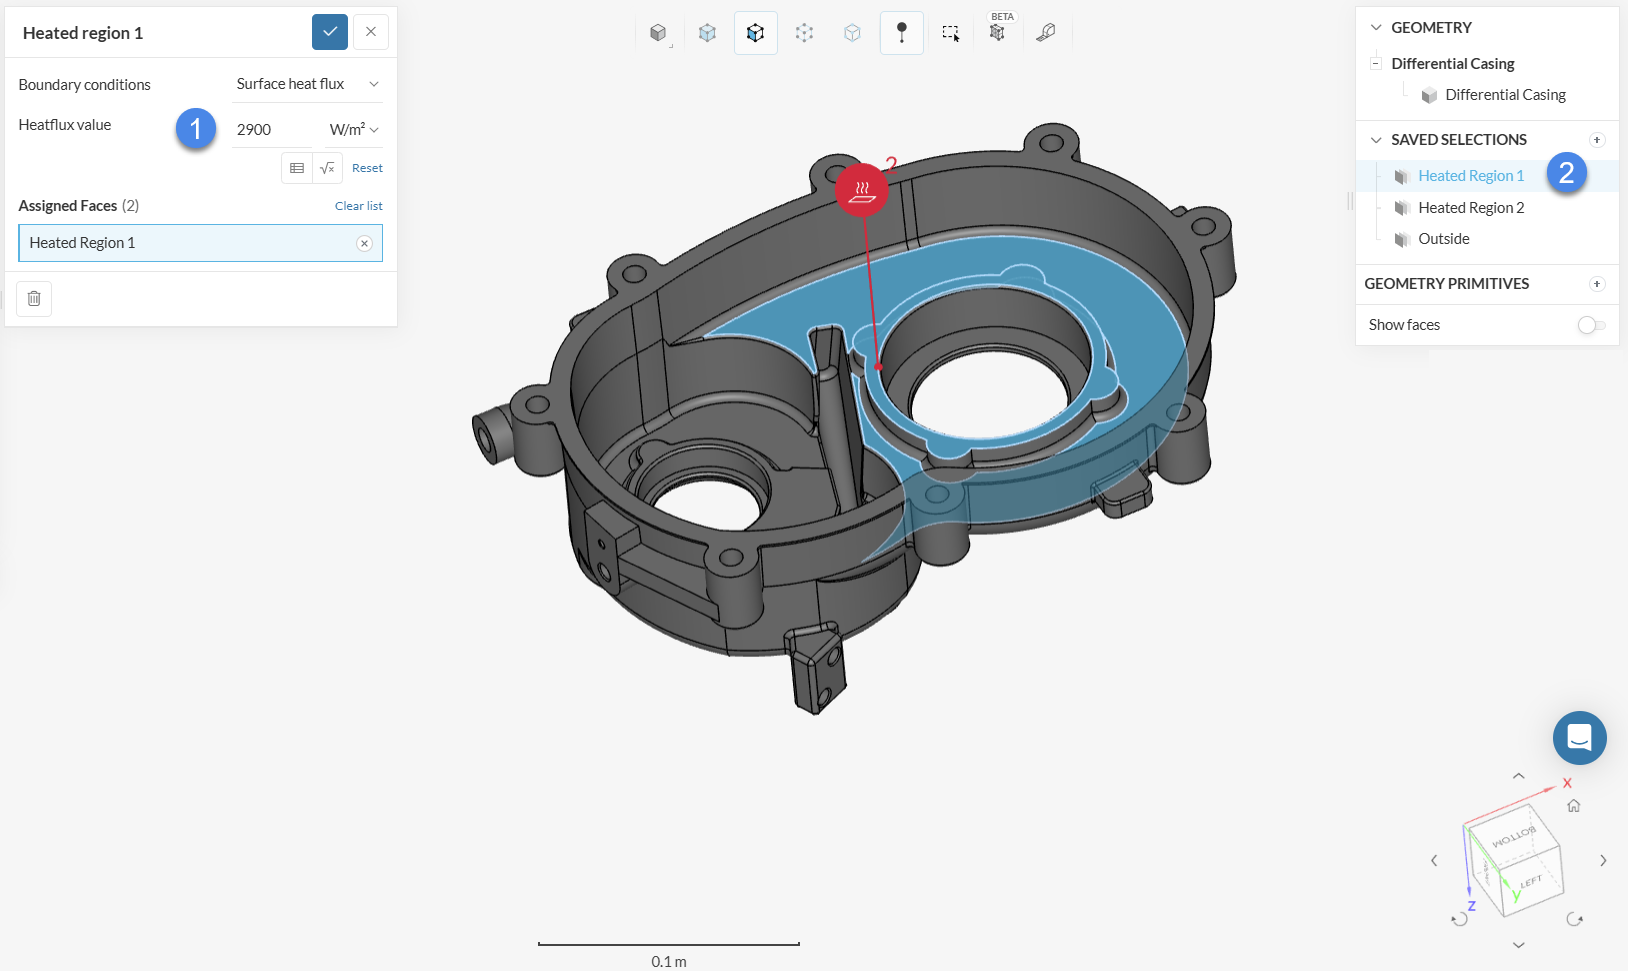Select the Outside saved selection

1443,239
